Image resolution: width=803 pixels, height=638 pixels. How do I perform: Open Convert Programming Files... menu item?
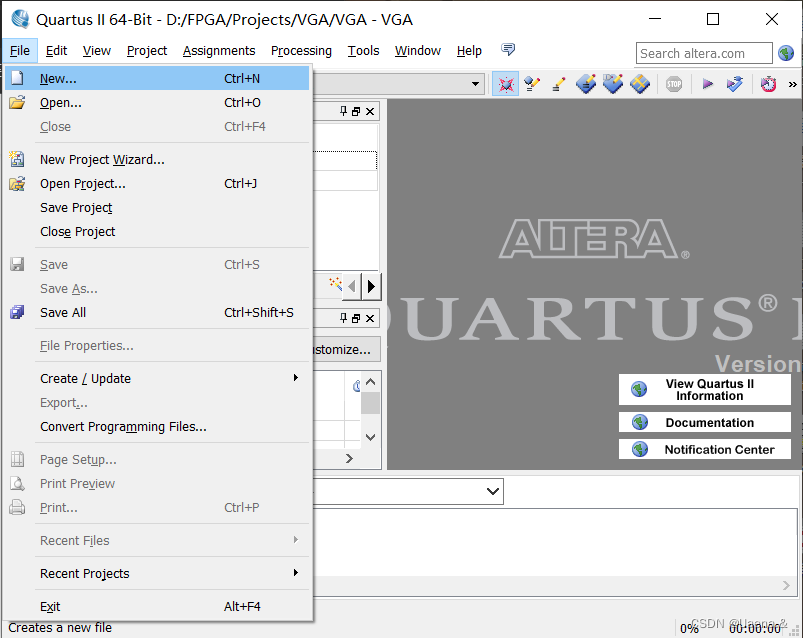point(157,427)
